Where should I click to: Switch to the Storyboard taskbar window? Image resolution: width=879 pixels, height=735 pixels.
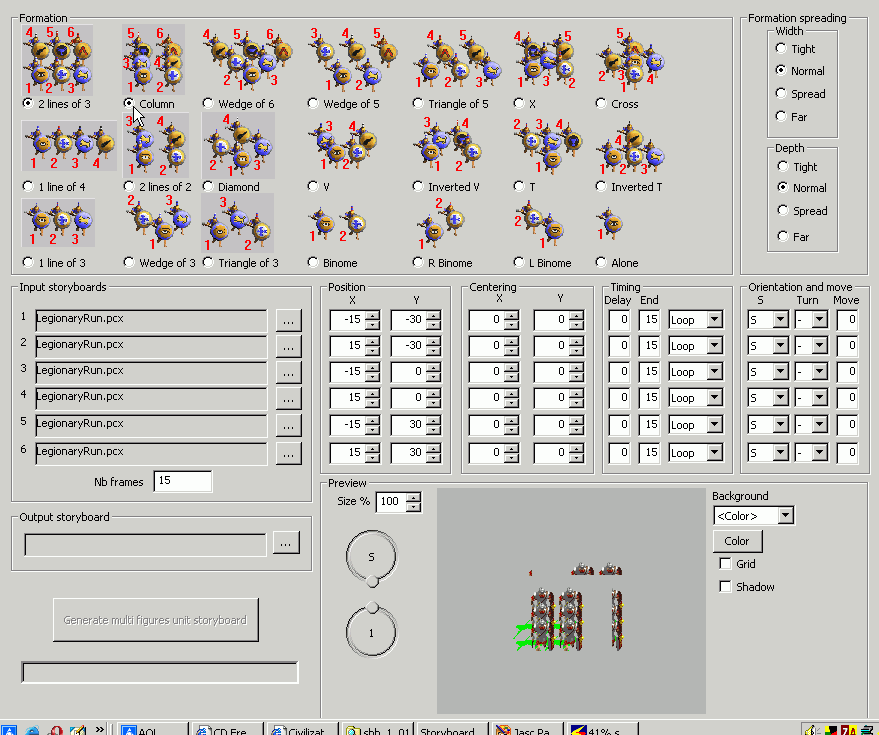(452, 729)
